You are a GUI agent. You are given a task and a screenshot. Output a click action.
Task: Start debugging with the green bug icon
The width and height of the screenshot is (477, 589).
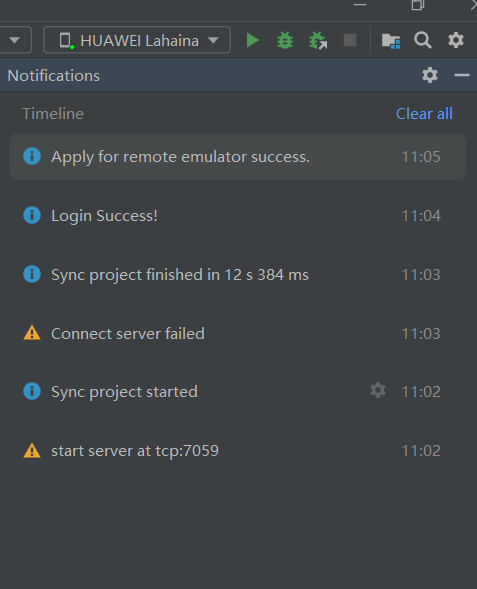point(285,40)
